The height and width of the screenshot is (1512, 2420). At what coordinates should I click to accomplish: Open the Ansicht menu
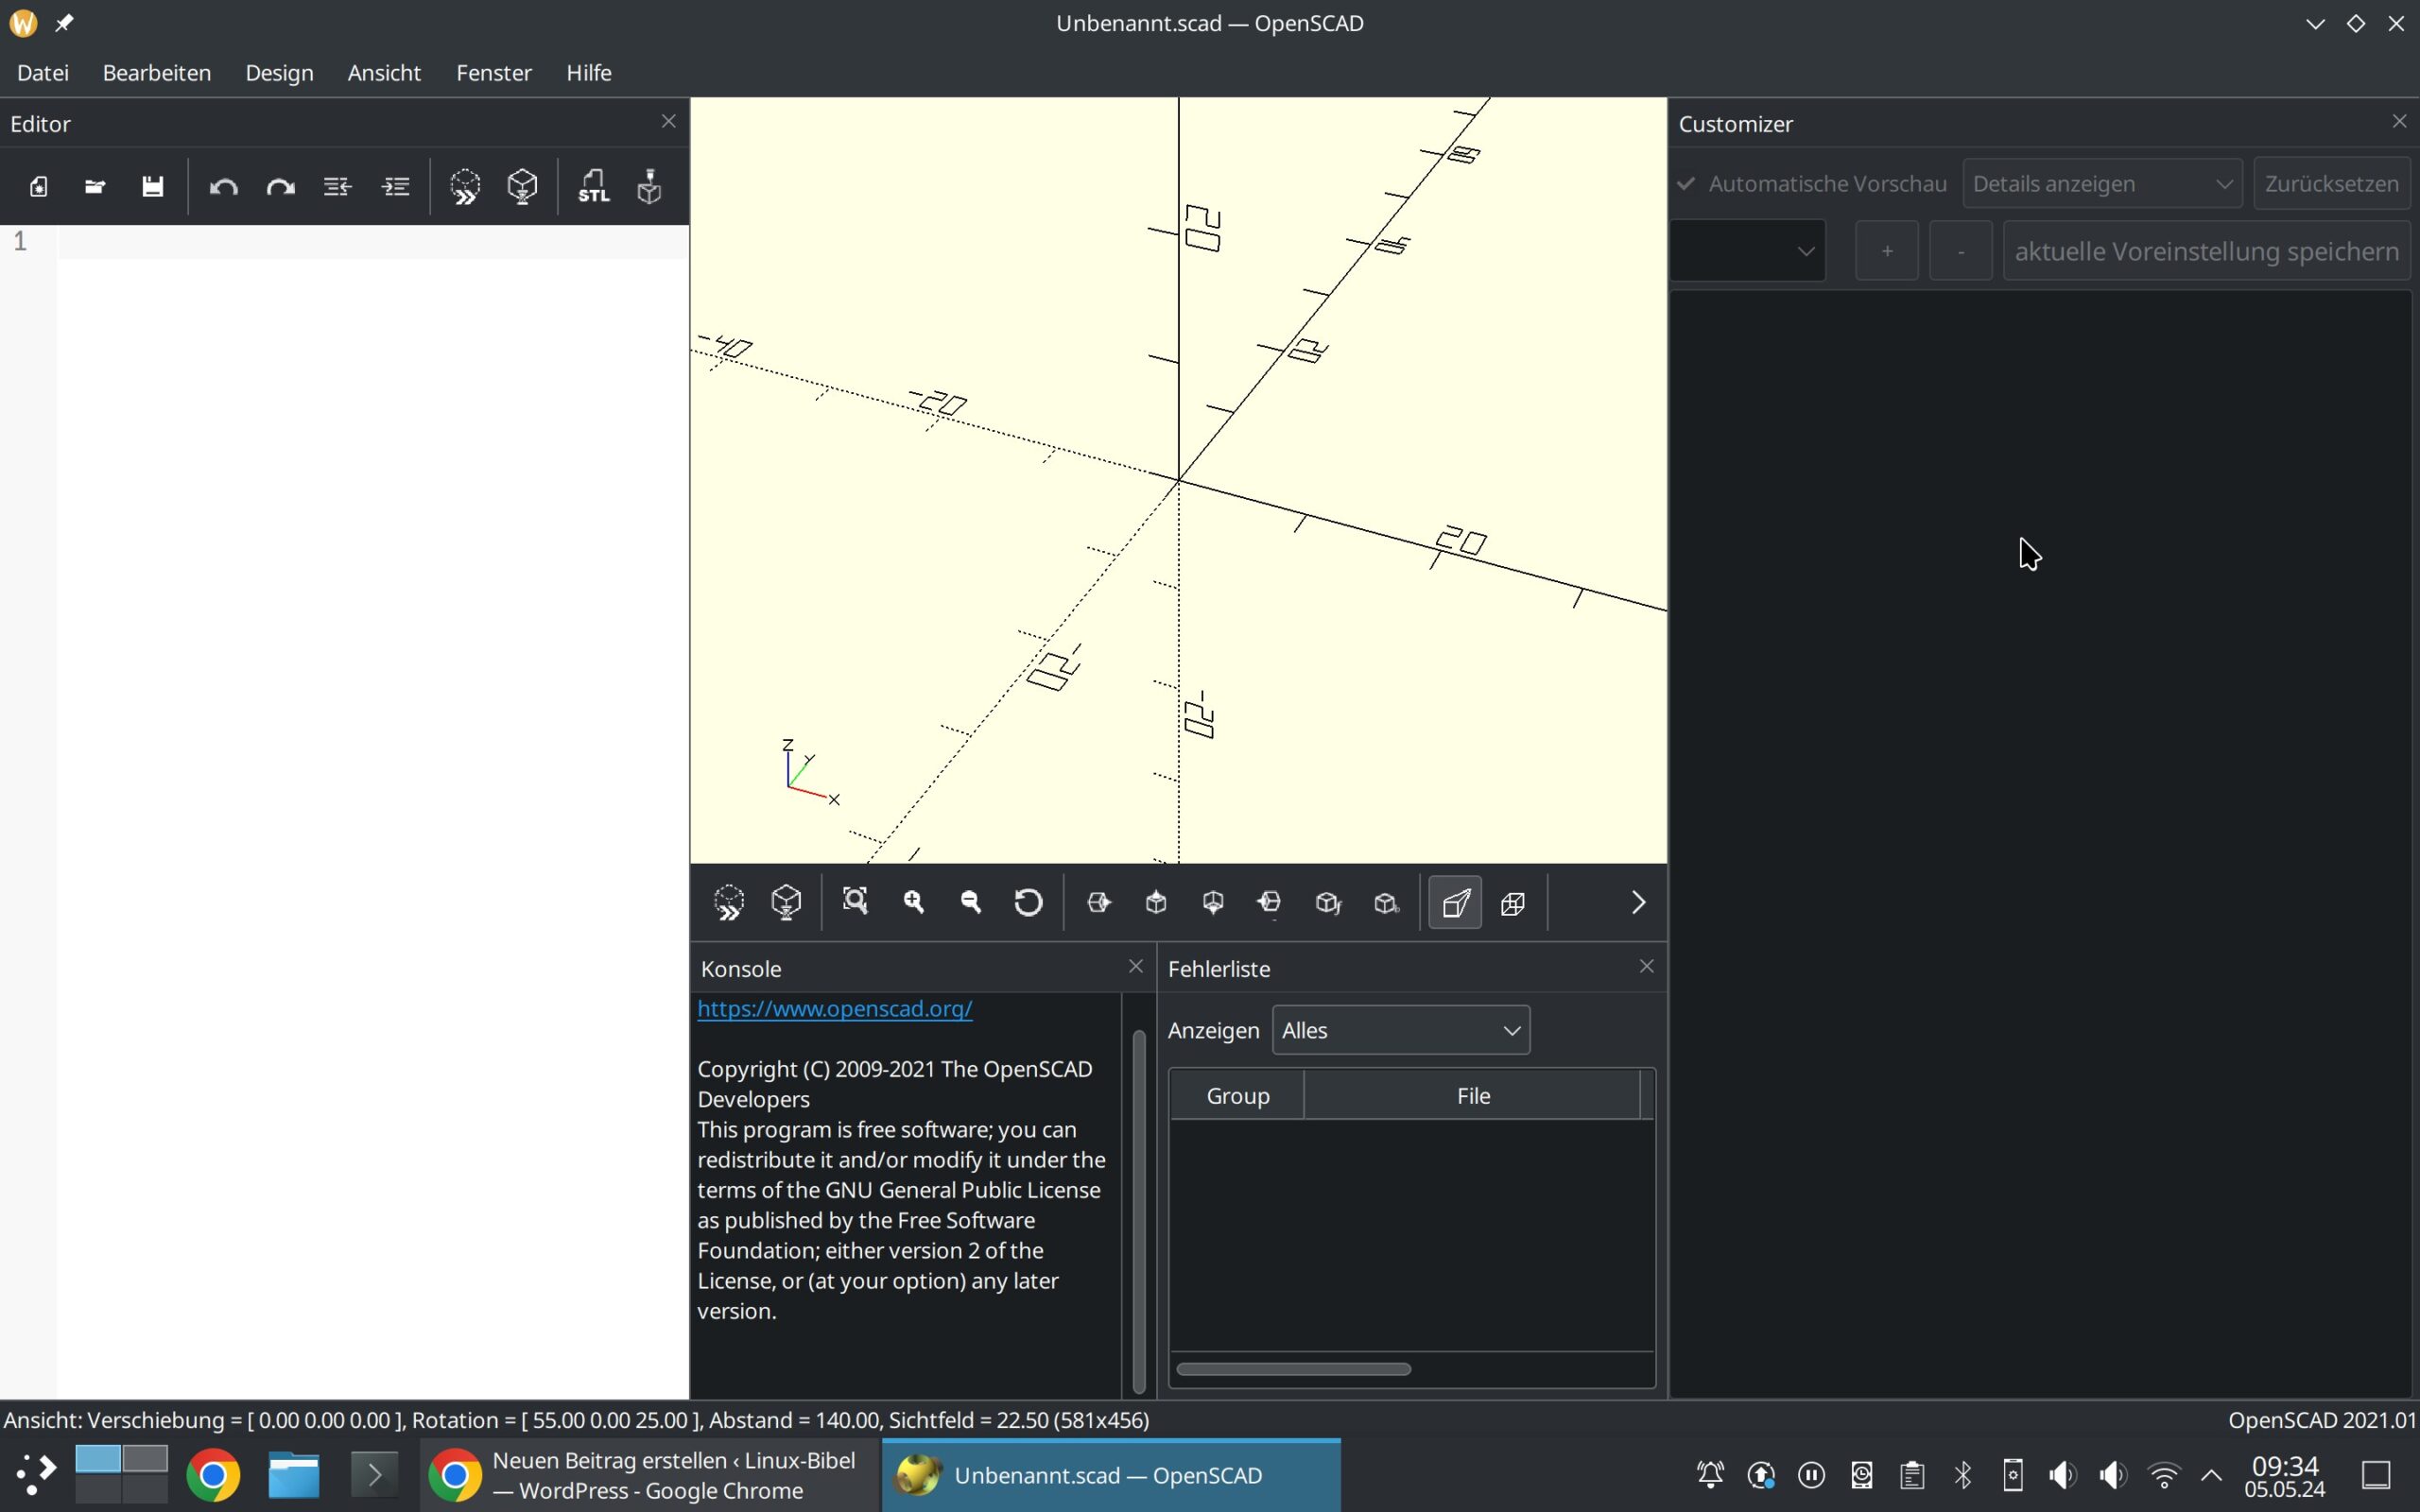tap(384, 72)
